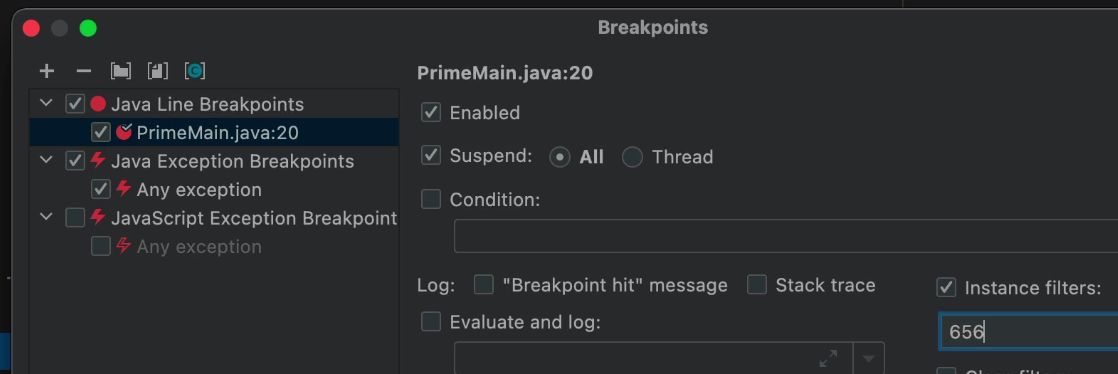The height and width of the screenshot is (374, 1118).
Task: Disable the Enabled checkbox
Action: click(x=431, y=113)
